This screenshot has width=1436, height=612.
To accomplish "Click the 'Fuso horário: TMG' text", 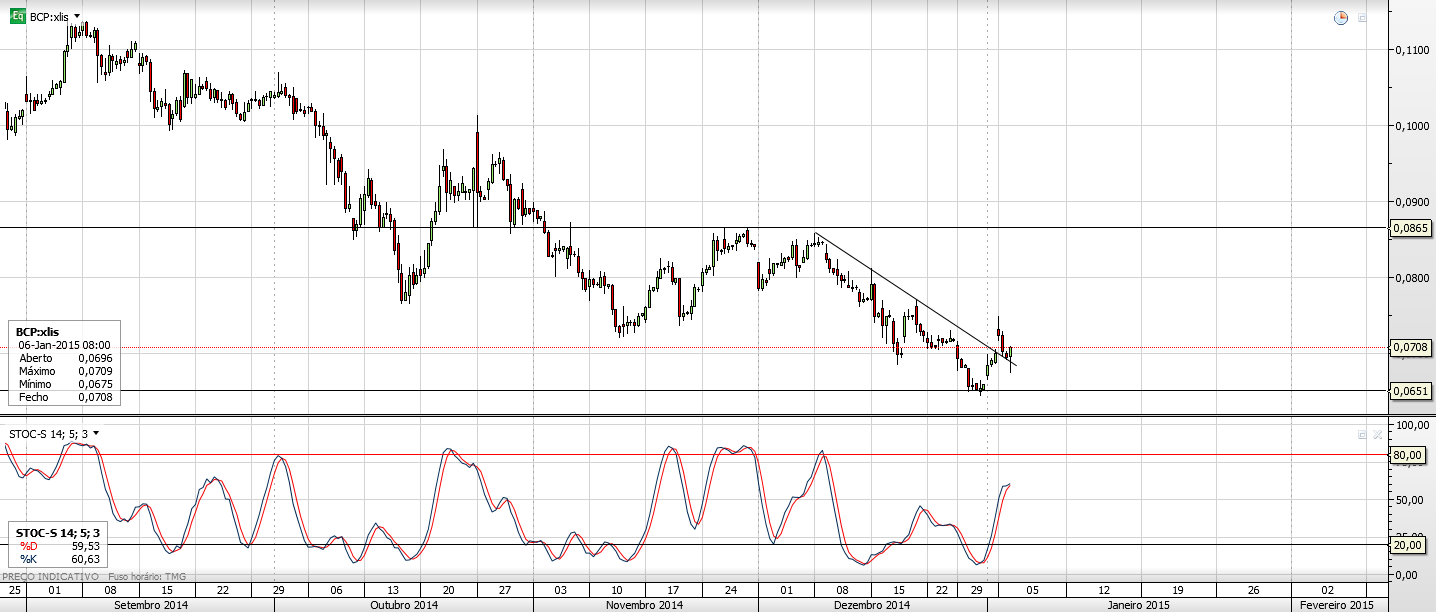I will click(x=146, y=577).
